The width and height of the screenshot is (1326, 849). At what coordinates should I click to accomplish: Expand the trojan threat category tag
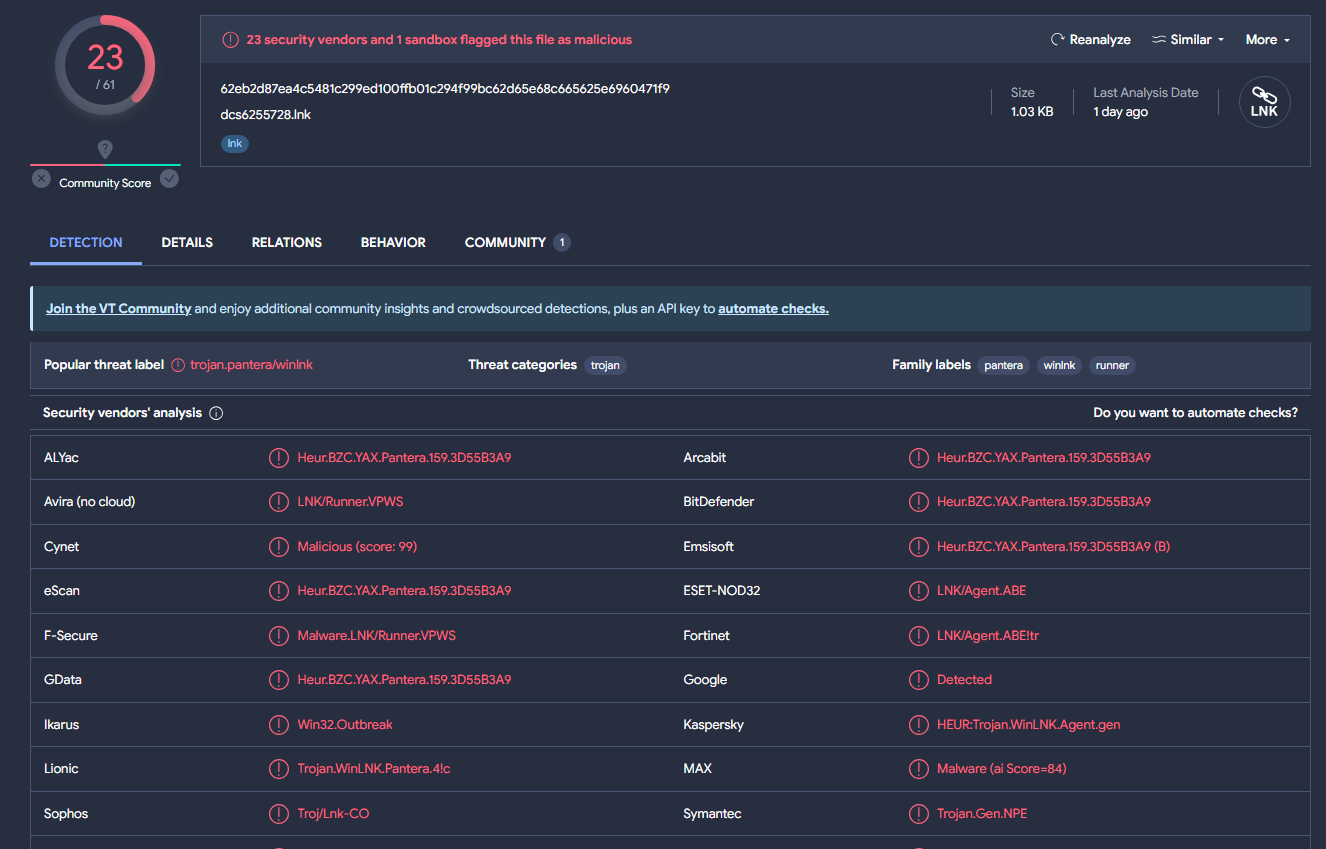(605, 365)
